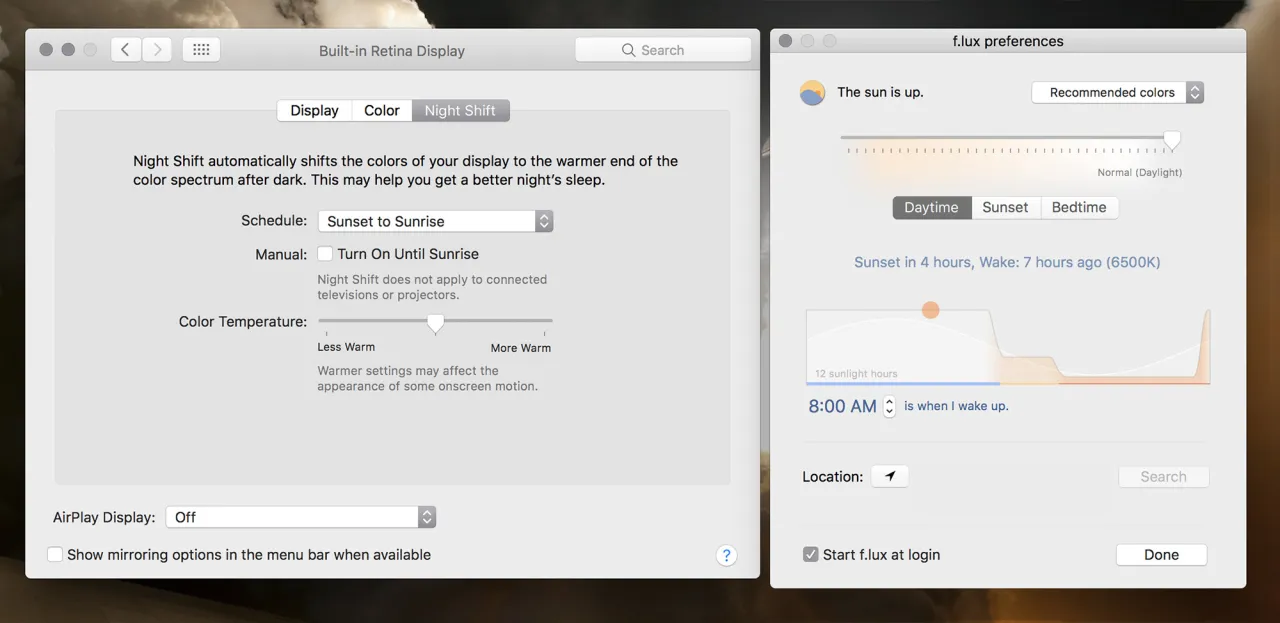This screenshot has width=1280, height=623.
Task: Check Show mirroring options in the menu bar
Action: click(x=55, y=554)
